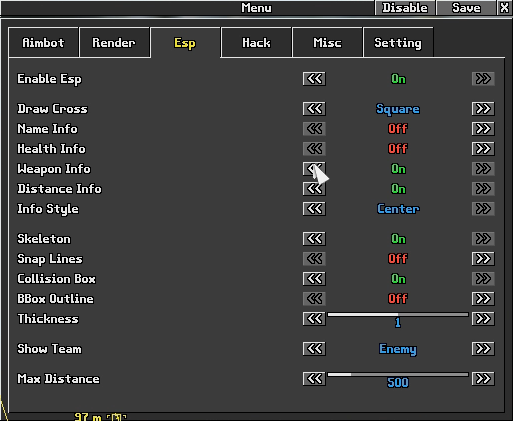Click the right arrow for Info Style
This screenshot has height=421, width=513.
point(483,209)
